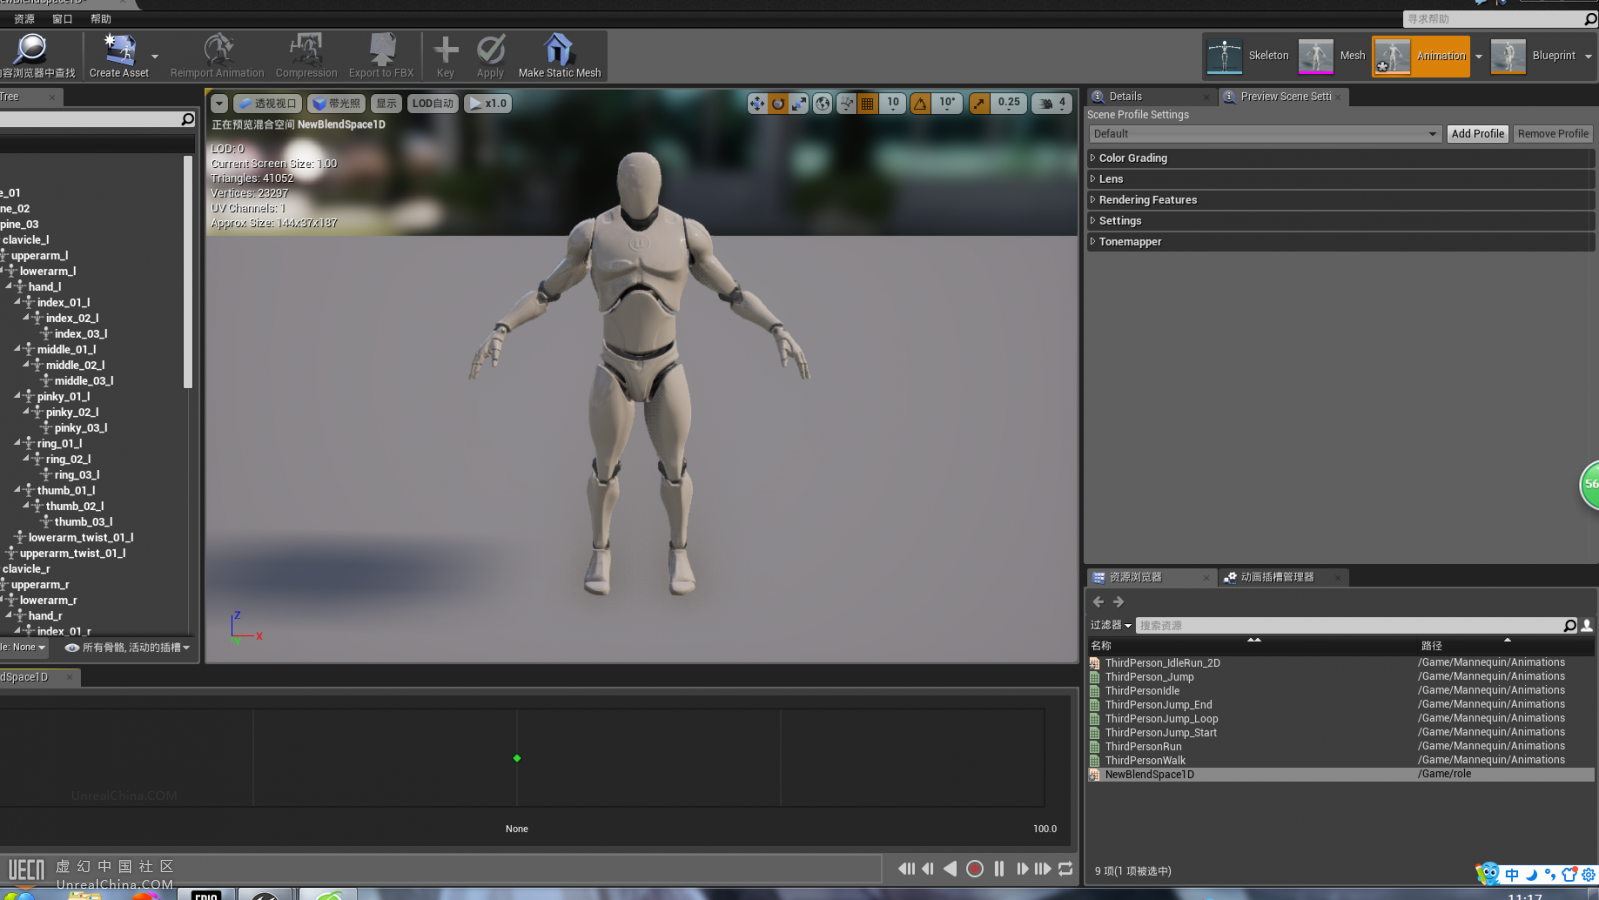The width and height of the screenshot is (1599, 900).
Task: Click the surface snapping icon in viewport
Action: [x=847, y=103]
